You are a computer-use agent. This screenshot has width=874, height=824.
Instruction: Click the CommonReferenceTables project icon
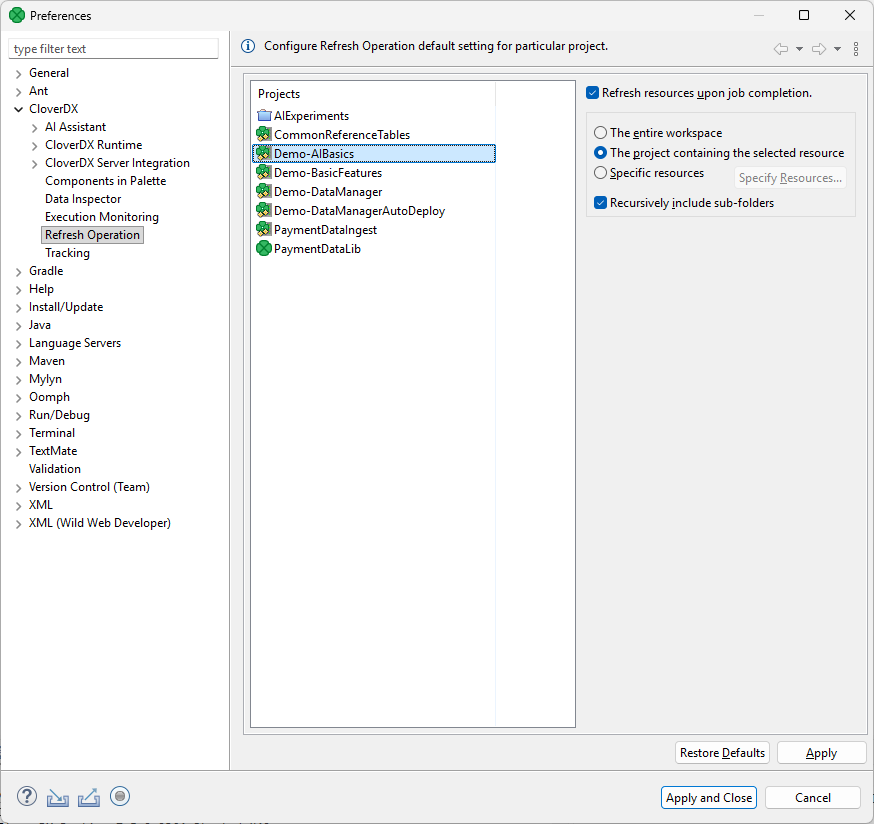pos(264,134)
